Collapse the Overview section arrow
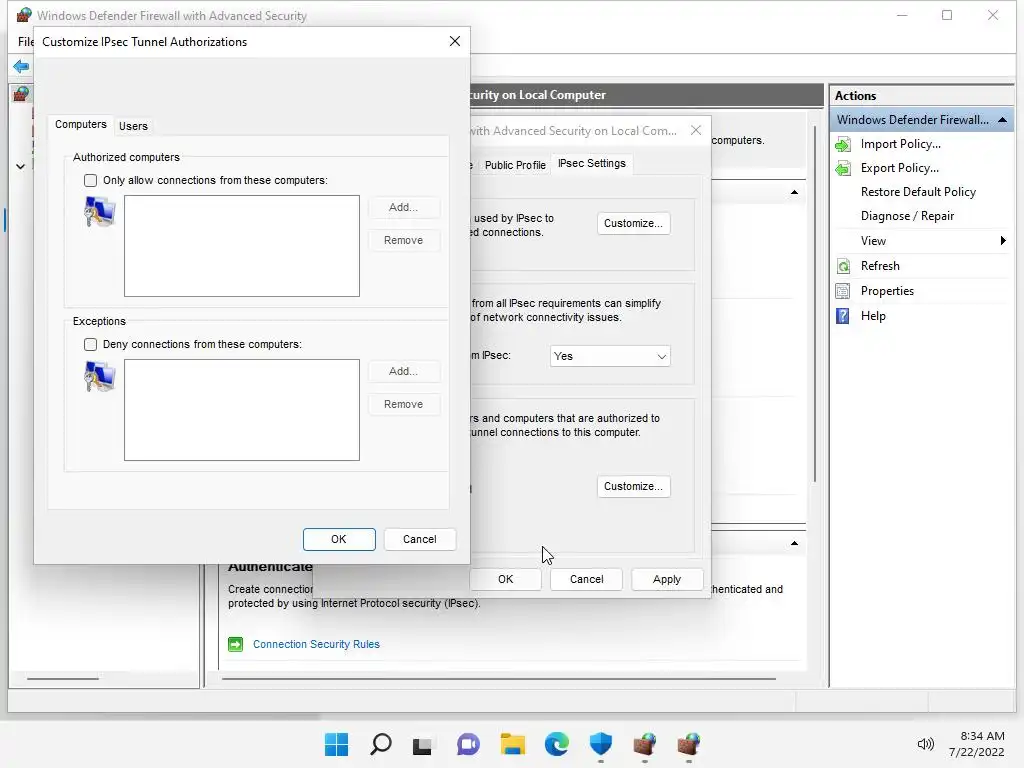Image resolution: width=1024 pixels, height=768 pixels. click(794, 192)
